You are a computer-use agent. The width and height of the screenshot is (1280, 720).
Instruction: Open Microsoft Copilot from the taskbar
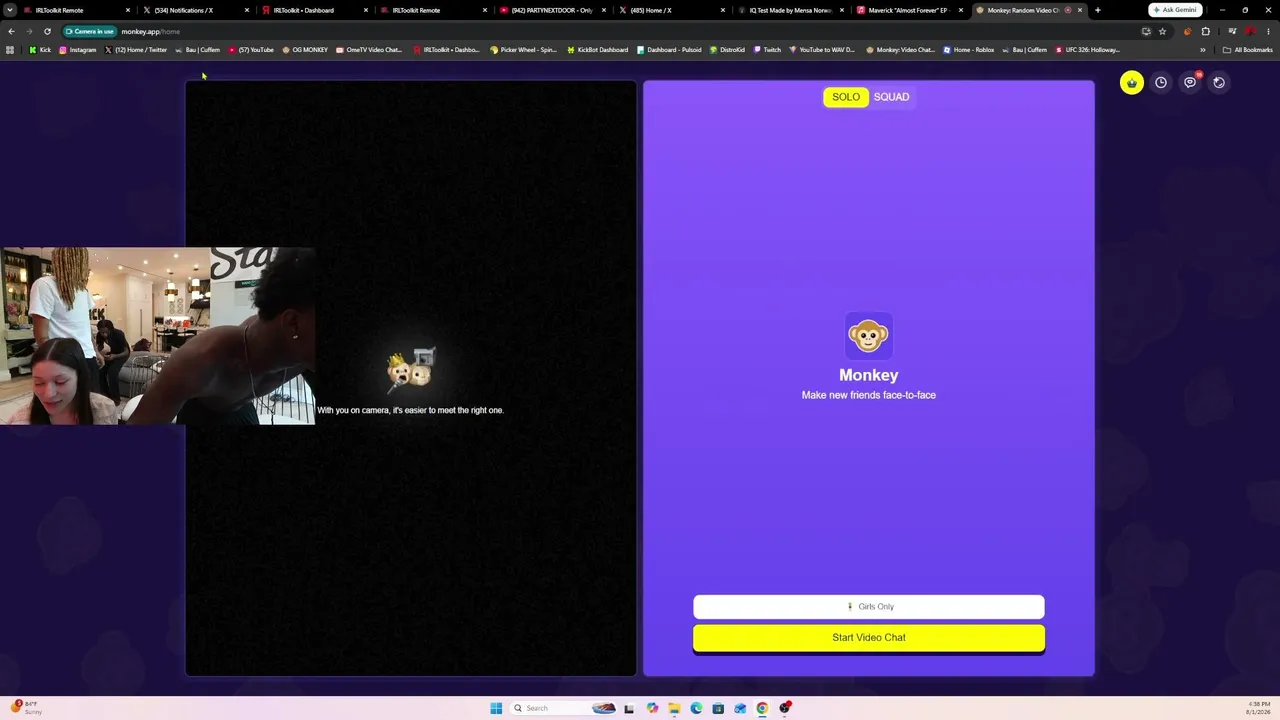pyautogui.click(x=652, y=708)
